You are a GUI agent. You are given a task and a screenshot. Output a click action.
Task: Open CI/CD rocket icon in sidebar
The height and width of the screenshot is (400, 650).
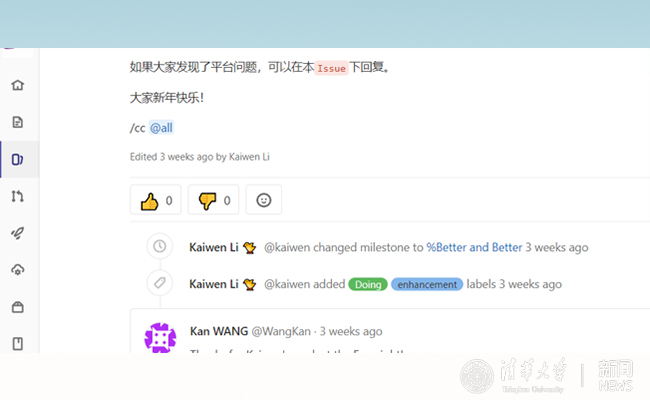point(17,233)
